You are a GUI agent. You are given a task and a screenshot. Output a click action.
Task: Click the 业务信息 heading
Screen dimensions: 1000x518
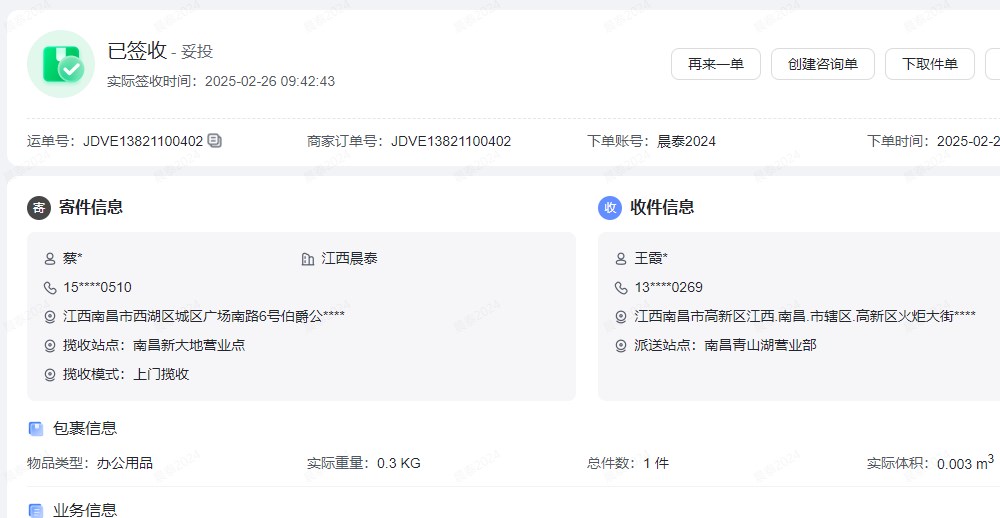click(85, 510)
